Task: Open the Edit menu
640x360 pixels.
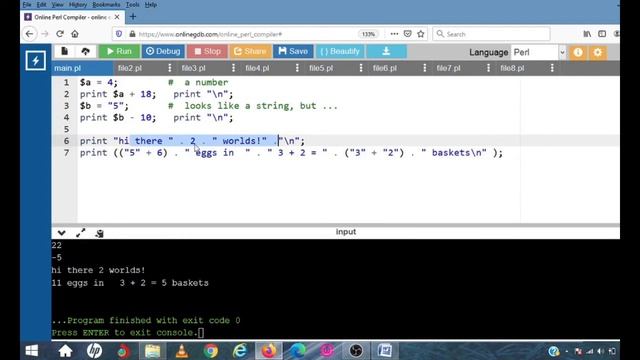Action: pyautogui.click(x=41, y=5)
